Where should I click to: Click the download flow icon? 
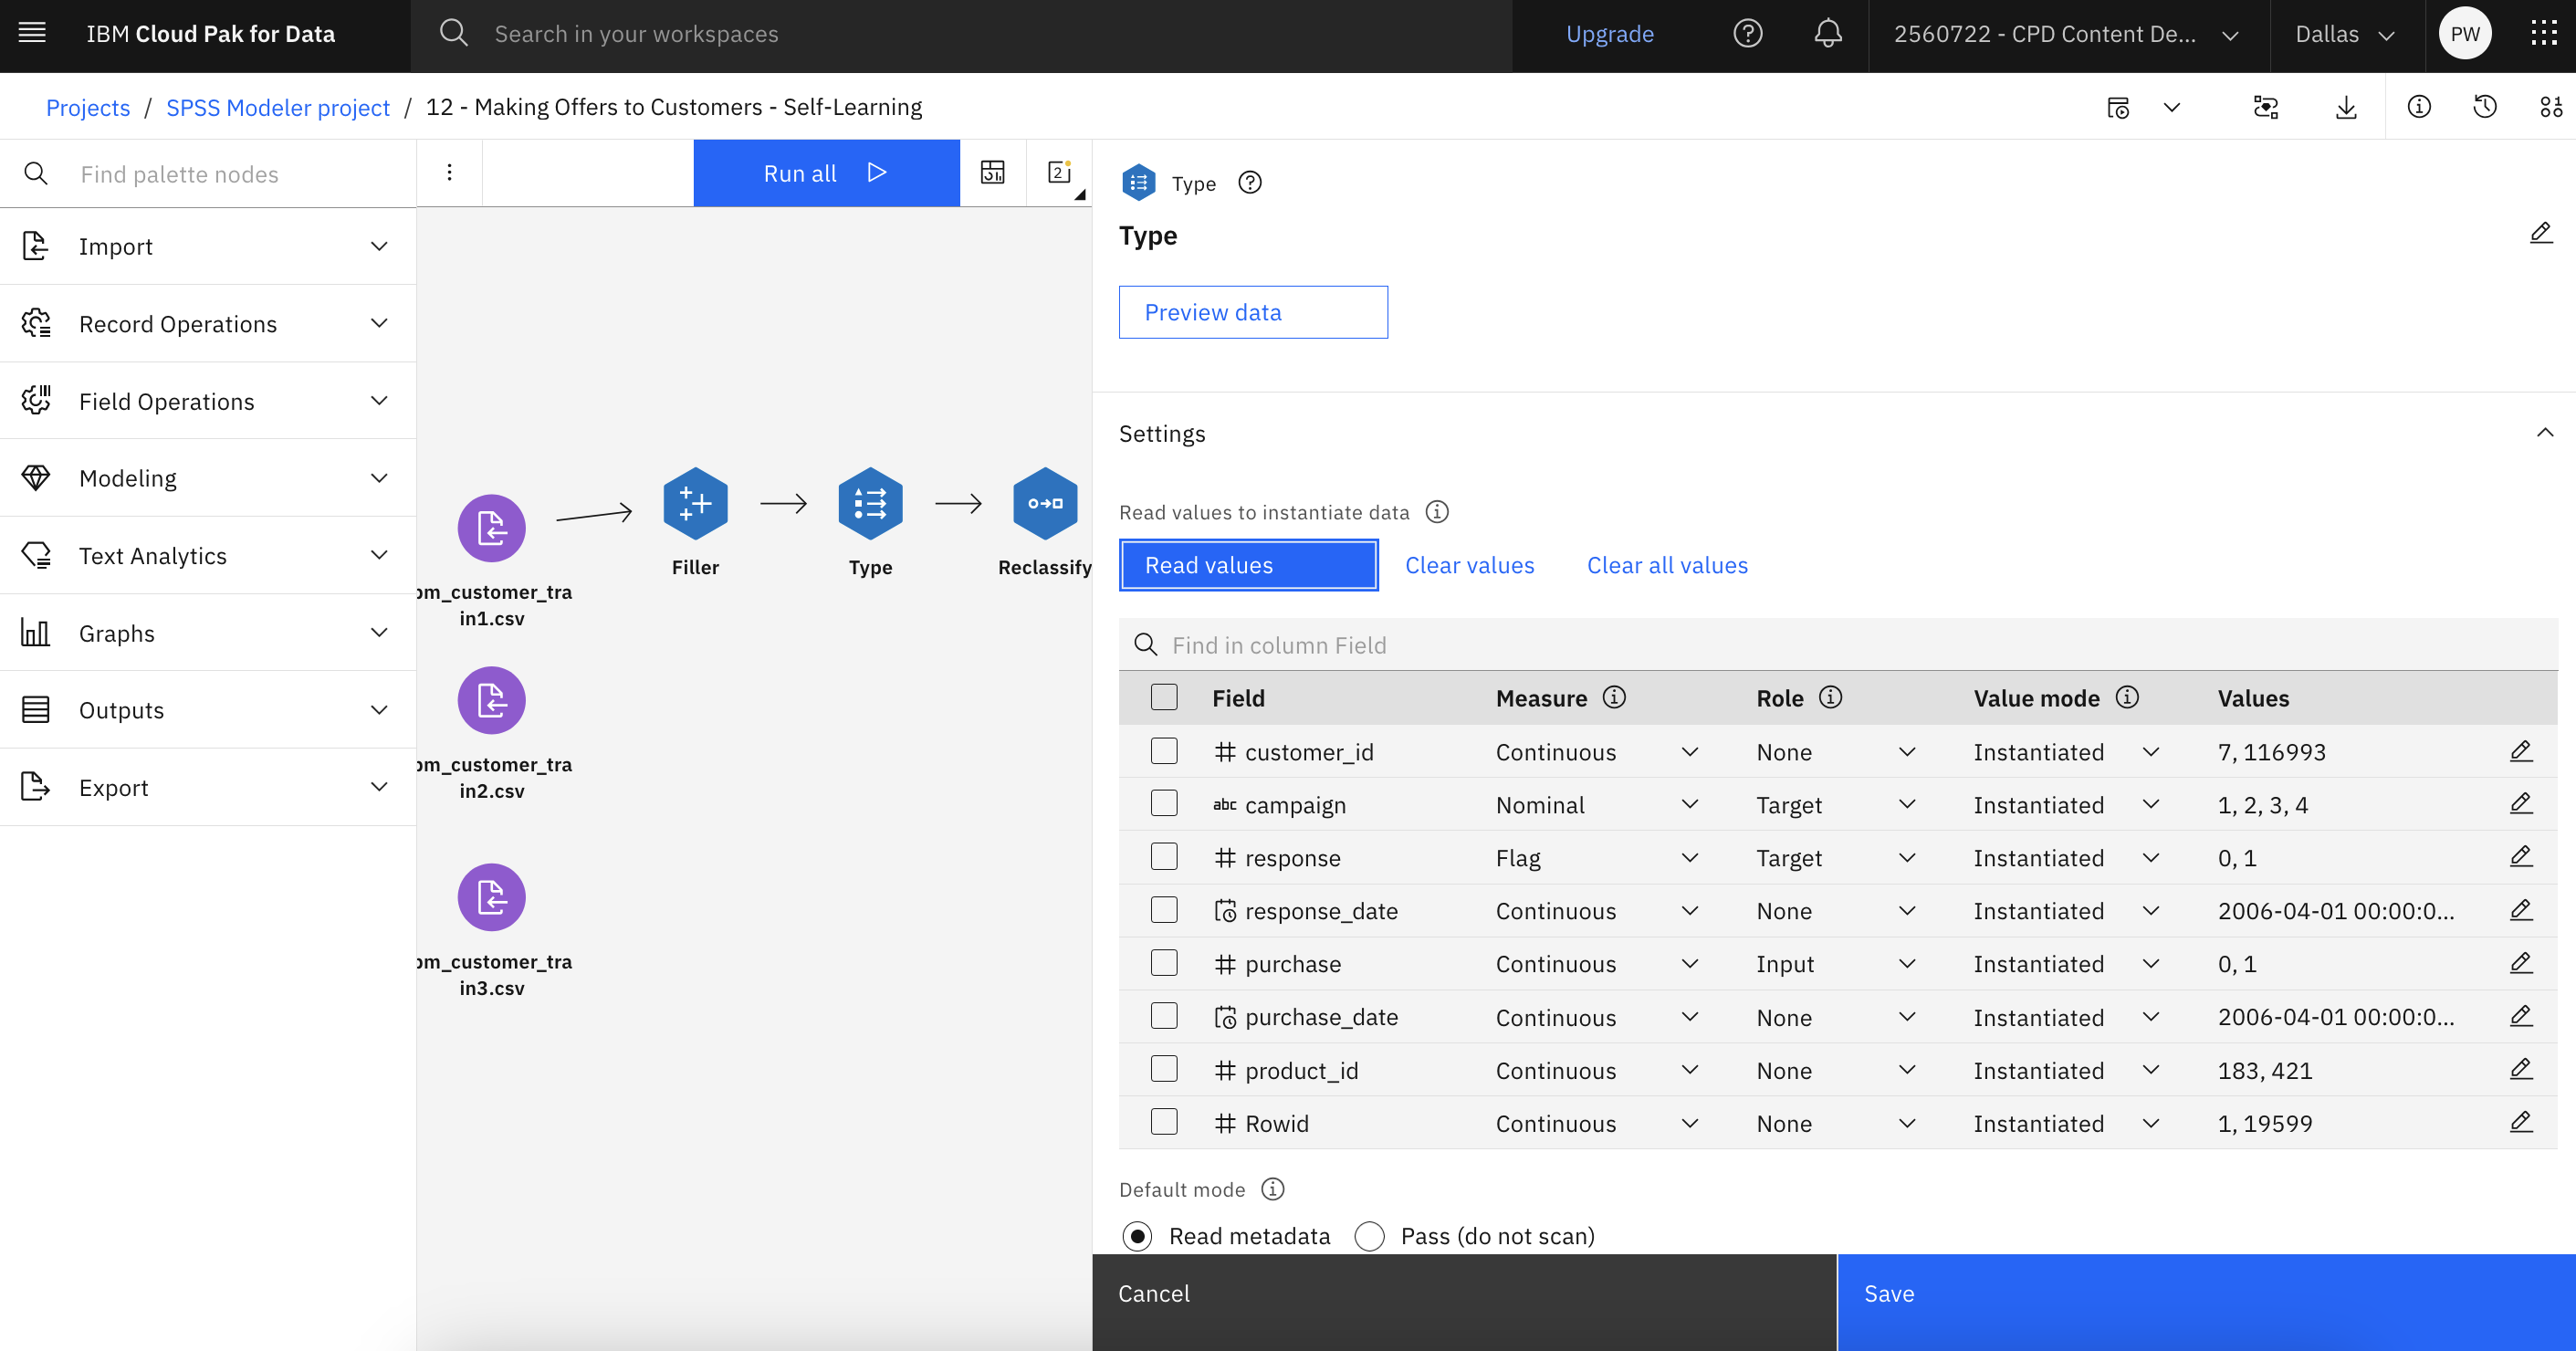click(x=2346, y=107)
